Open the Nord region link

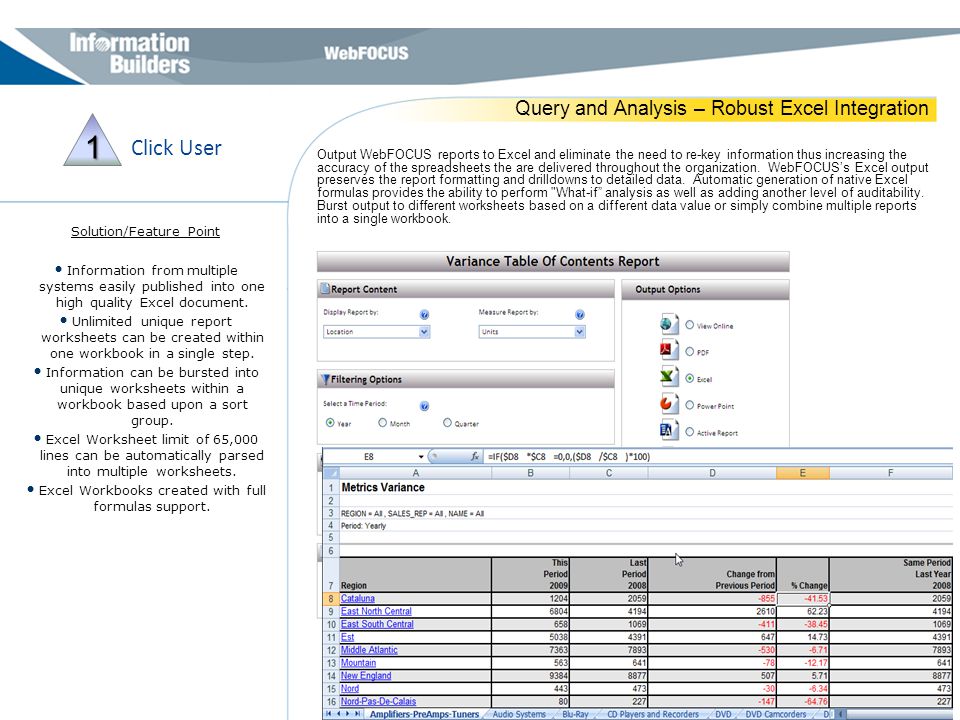click(x=350, y=688)
